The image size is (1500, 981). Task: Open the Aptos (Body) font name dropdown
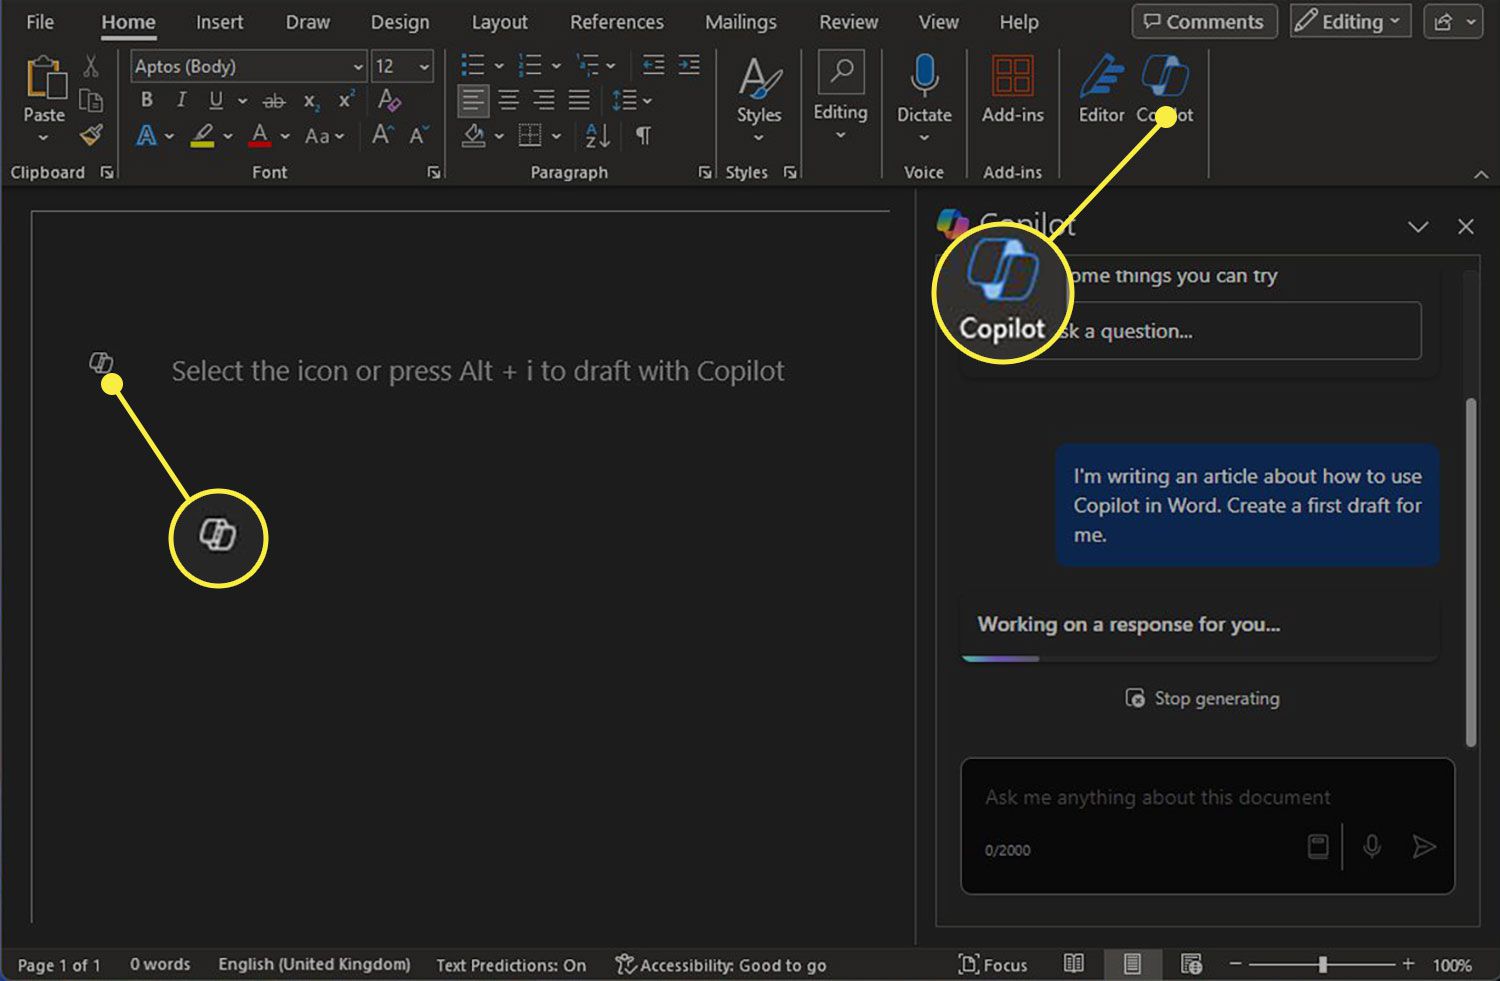coord(358,67)
